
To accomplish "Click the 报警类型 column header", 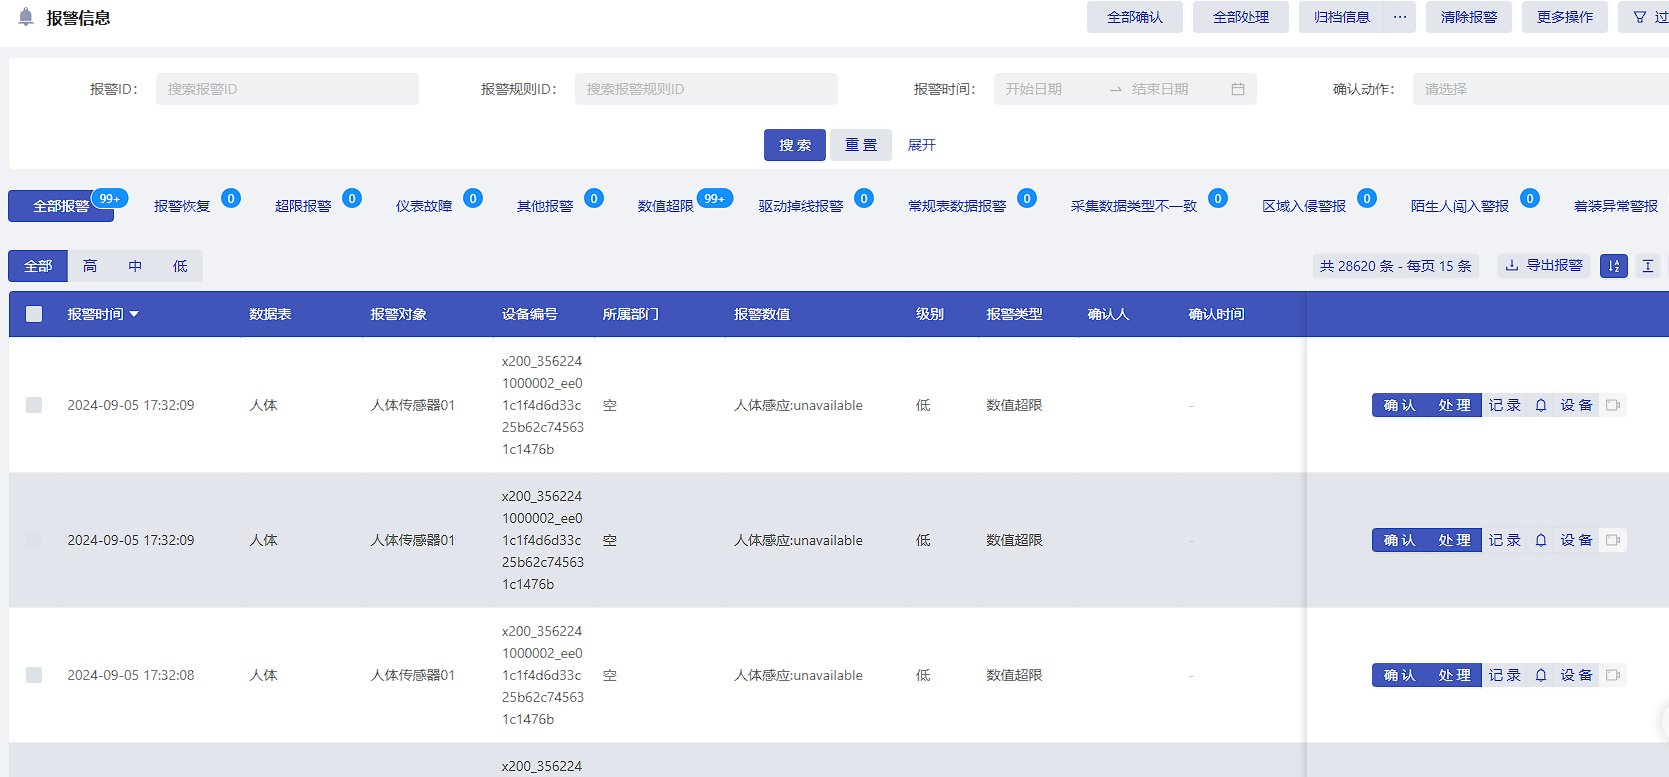I will click(x=1014, y=314).
